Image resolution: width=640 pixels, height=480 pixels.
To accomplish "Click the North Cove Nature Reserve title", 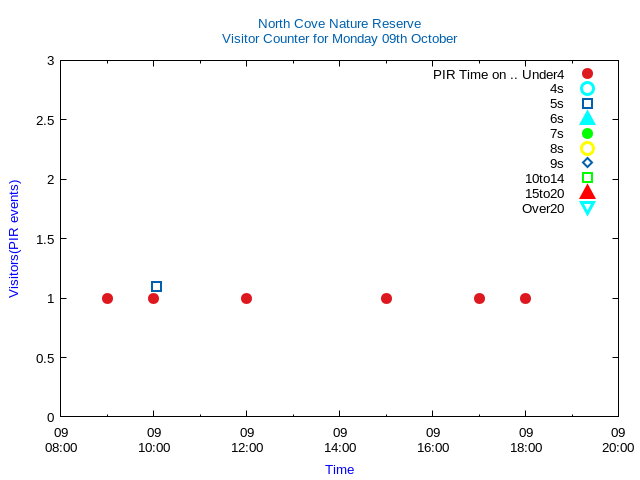I will [339, 23].
